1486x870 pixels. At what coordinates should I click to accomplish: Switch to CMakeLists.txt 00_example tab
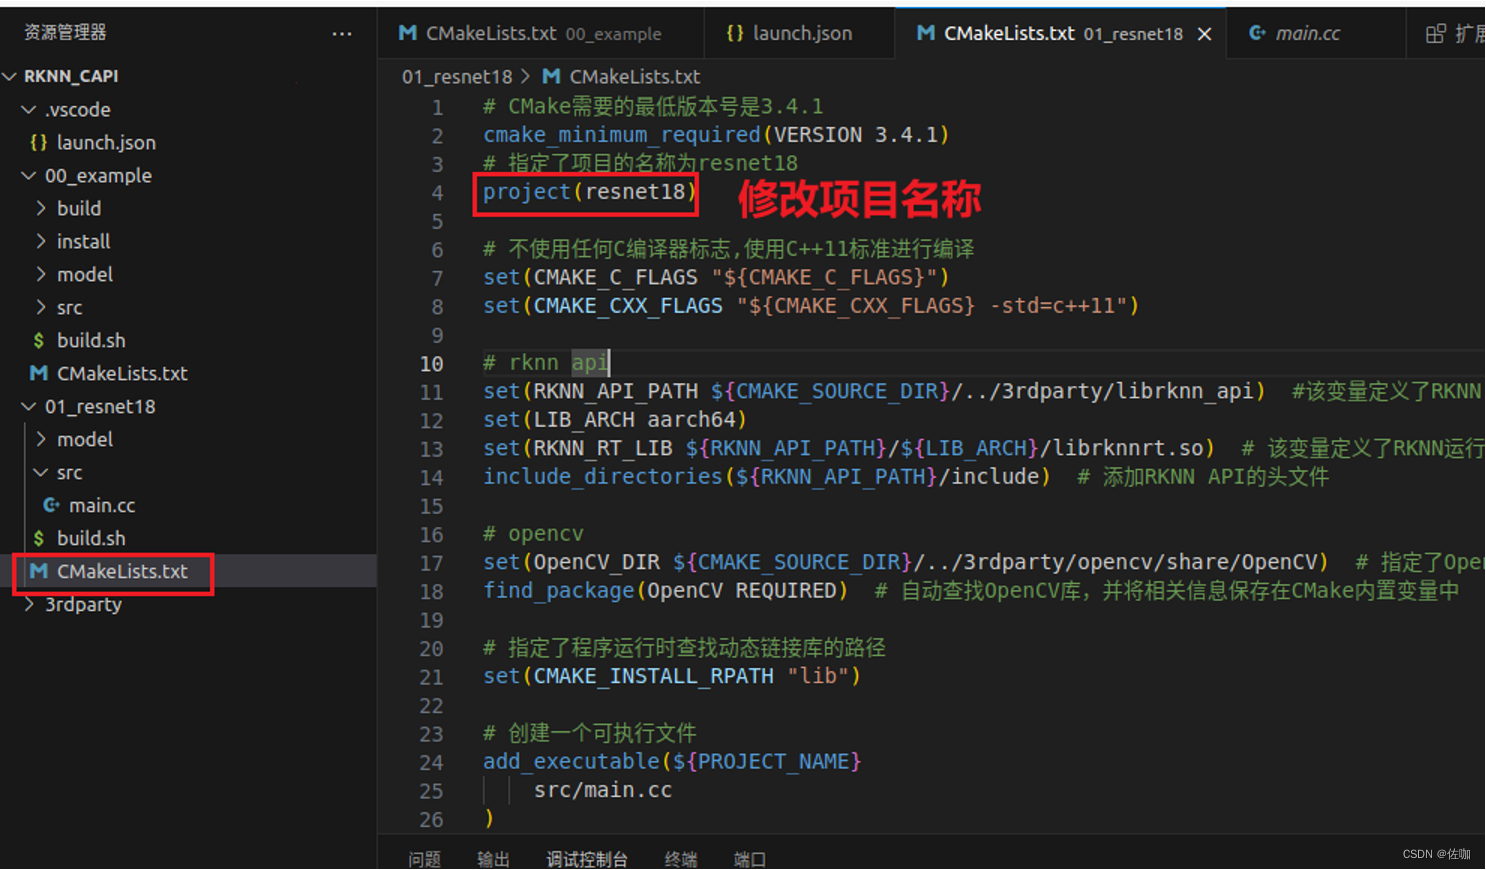(541, 33)
